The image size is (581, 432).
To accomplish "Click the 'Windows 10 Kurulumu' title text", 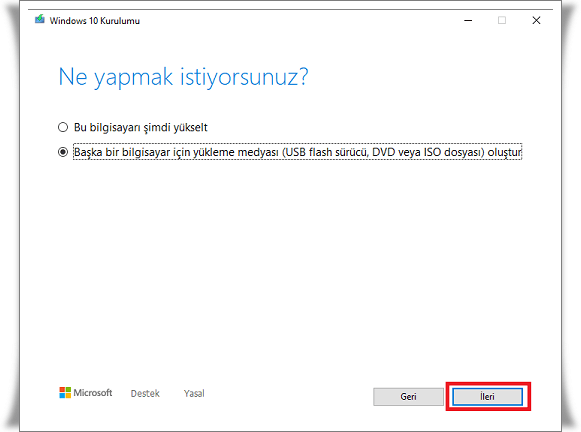I will pyautogui.click(x=95, y=21).
